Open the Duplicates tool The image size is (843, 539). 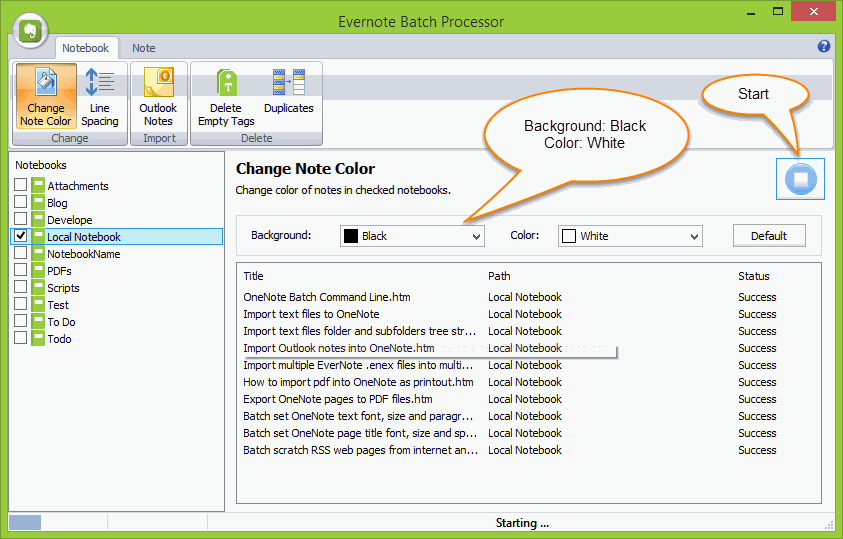(x=289, y=91)
